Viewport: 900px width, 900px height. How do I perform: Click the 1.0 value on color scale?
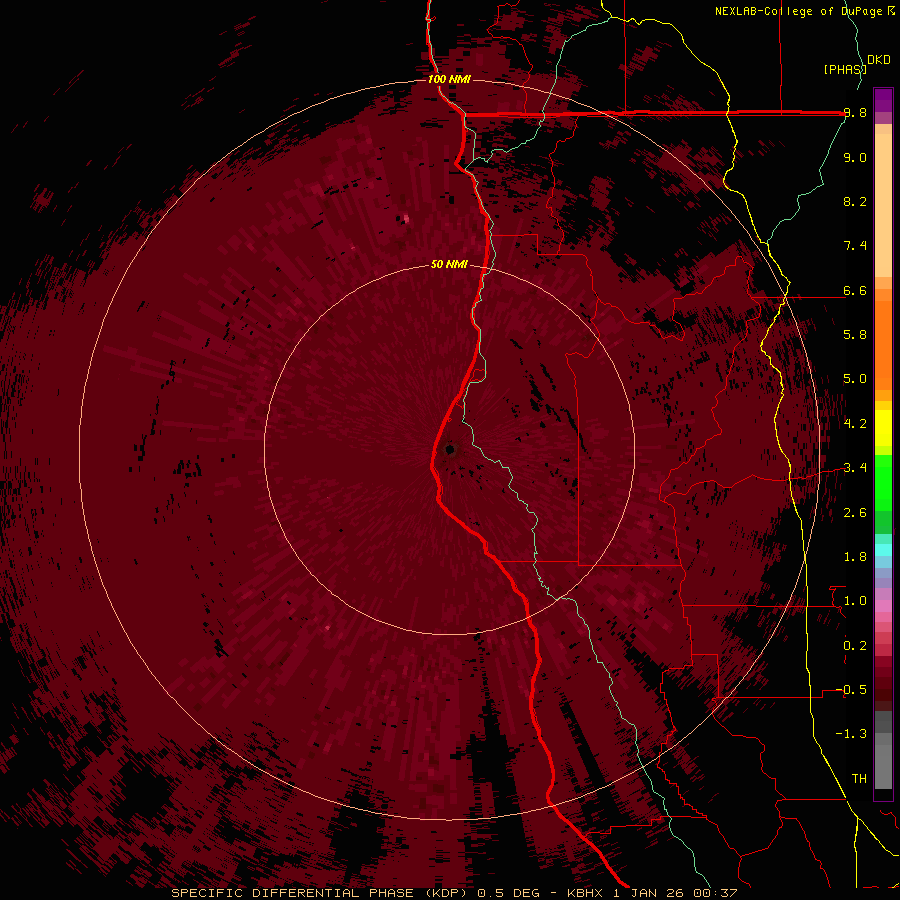click(x=855, y=601)
